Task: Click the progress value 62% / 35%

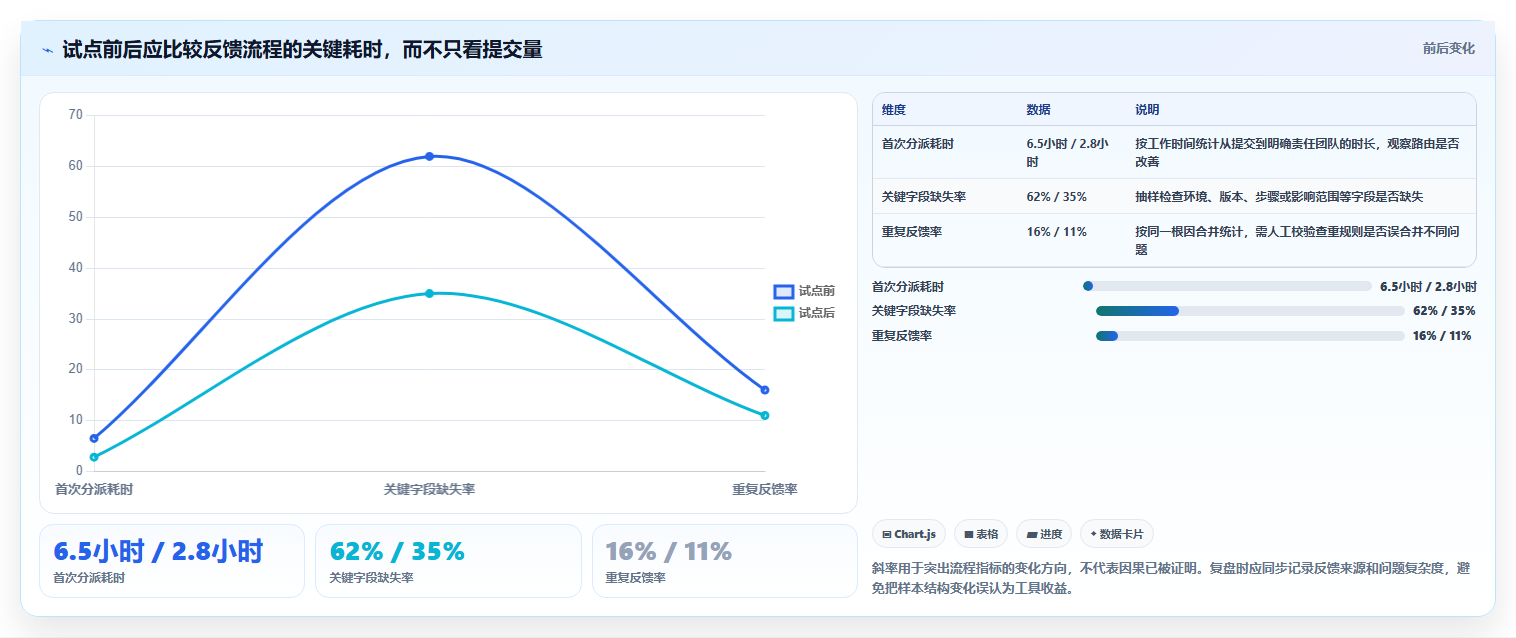Action: coord(1444,311)
